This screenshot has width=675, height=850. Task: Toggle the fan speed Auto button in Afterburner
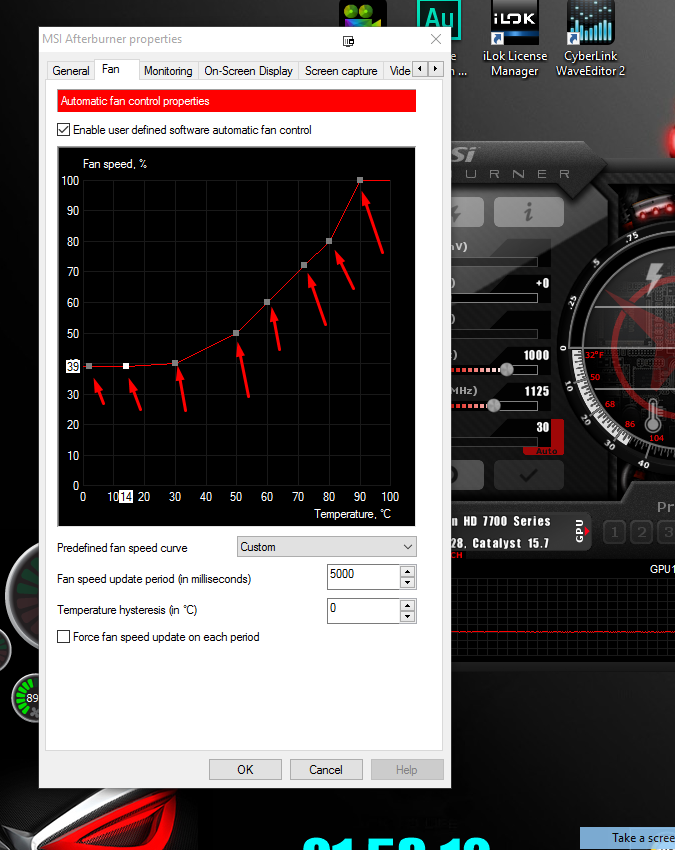coord(545,450)
